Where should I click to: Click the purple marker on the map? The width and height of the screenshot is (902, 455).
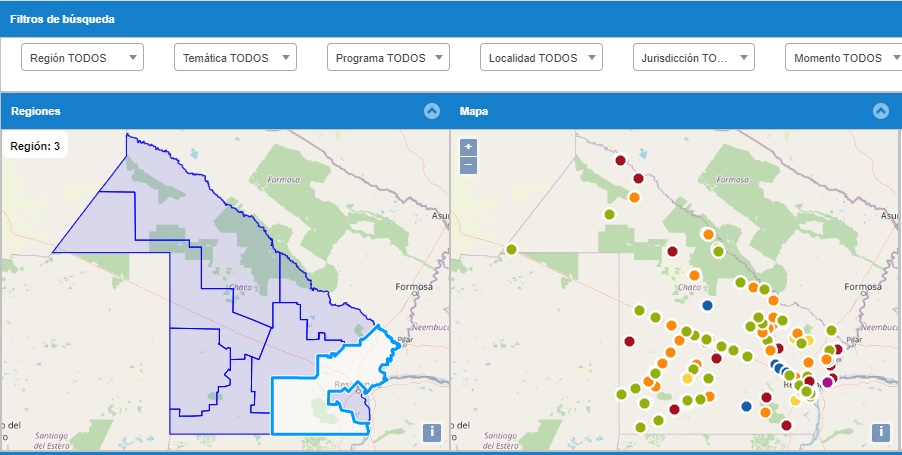point(827,382)
